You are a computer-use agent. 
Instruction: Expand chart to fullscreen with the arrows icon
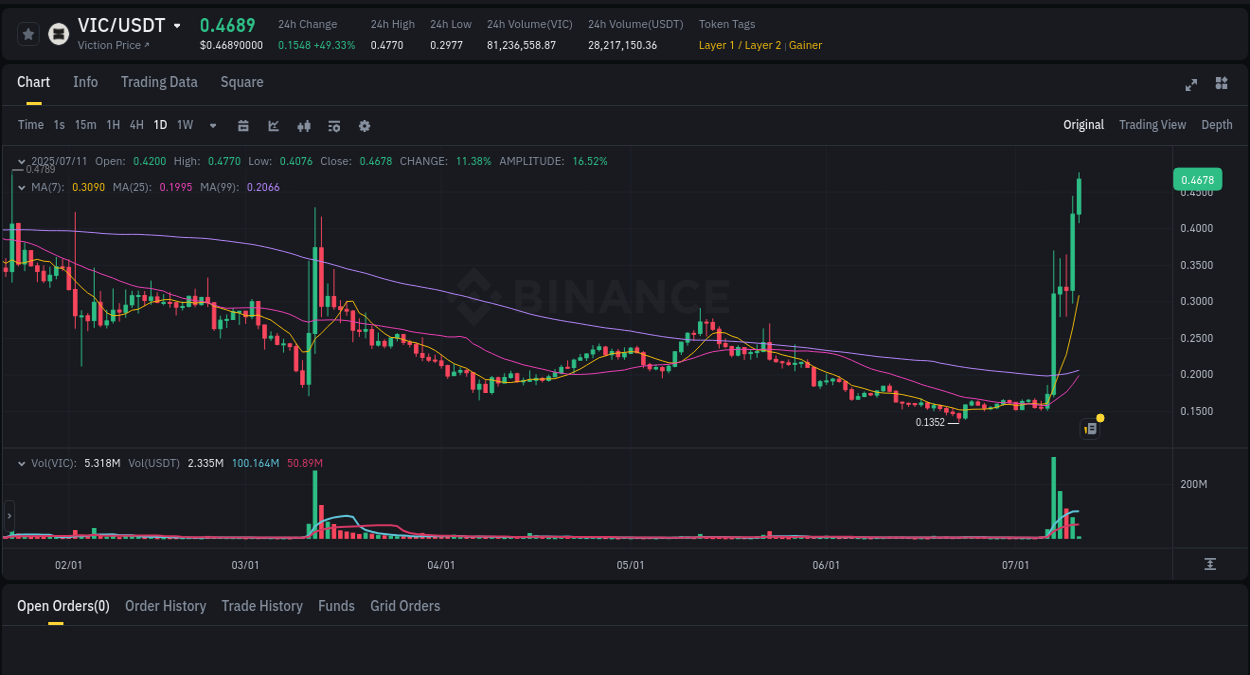pos(1190,85)
